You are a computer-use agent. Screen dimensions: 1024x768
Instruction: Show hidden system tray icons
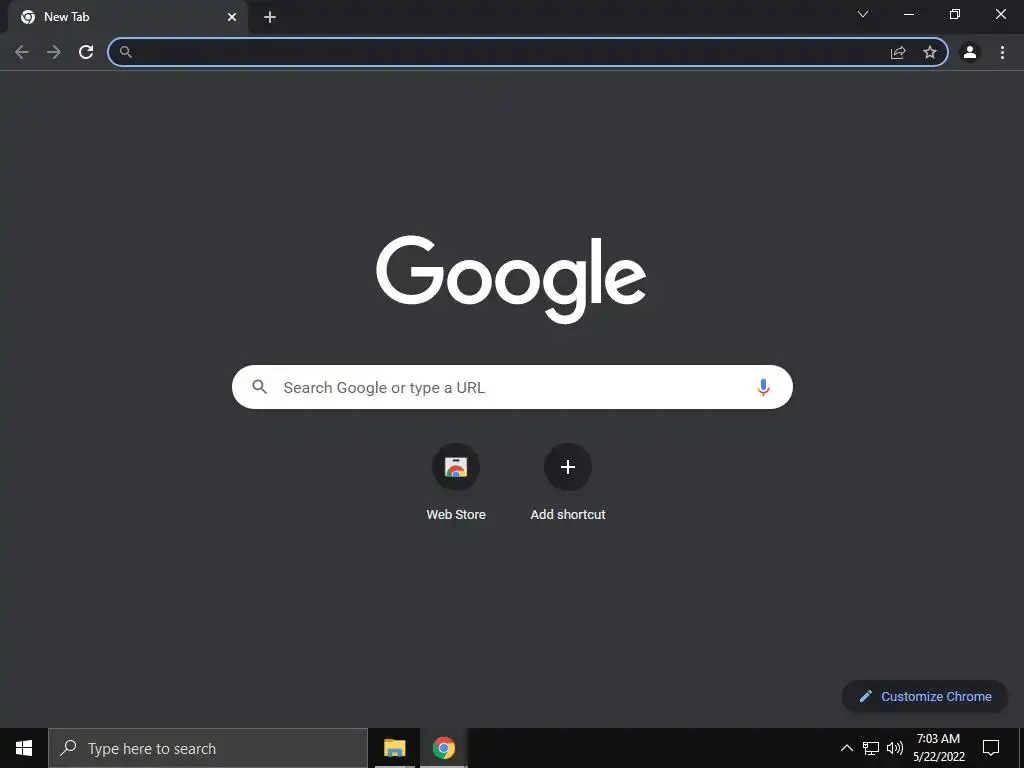coord(846,748)
